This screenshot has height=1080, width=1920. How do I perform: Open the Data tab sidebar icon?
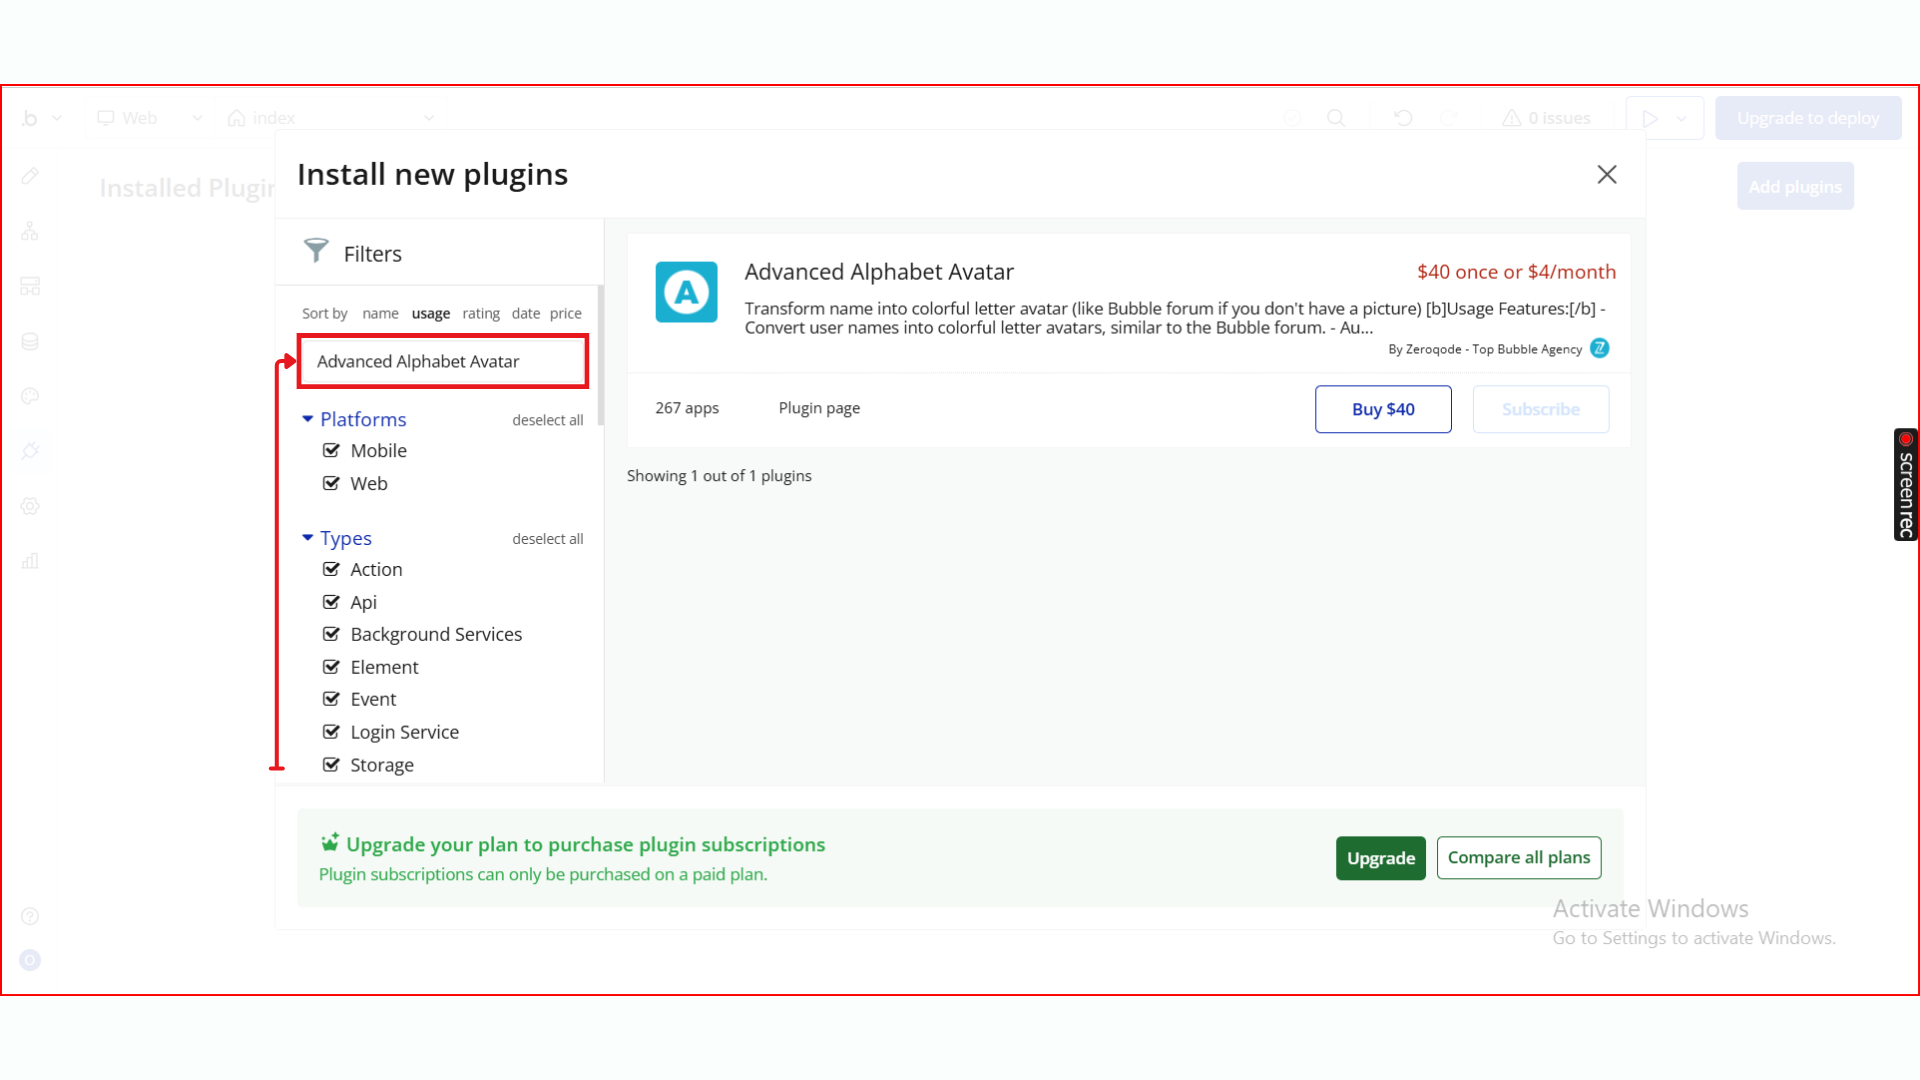pos(30,342)
